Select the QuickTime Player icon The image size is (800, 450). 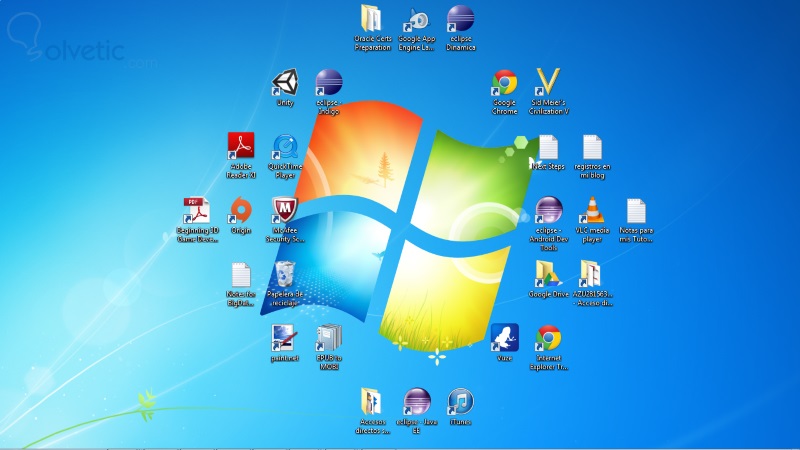coord(285,156)
